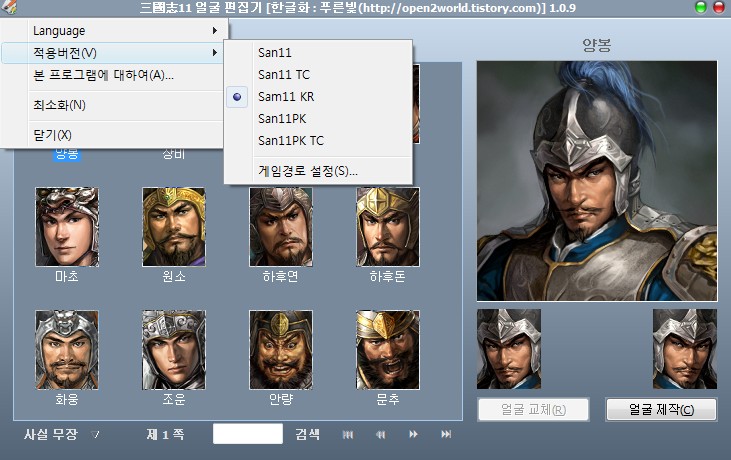Click the 양봉 title above large portrait
This screenshot has height=460, width=731.
(x=597, y=45)
